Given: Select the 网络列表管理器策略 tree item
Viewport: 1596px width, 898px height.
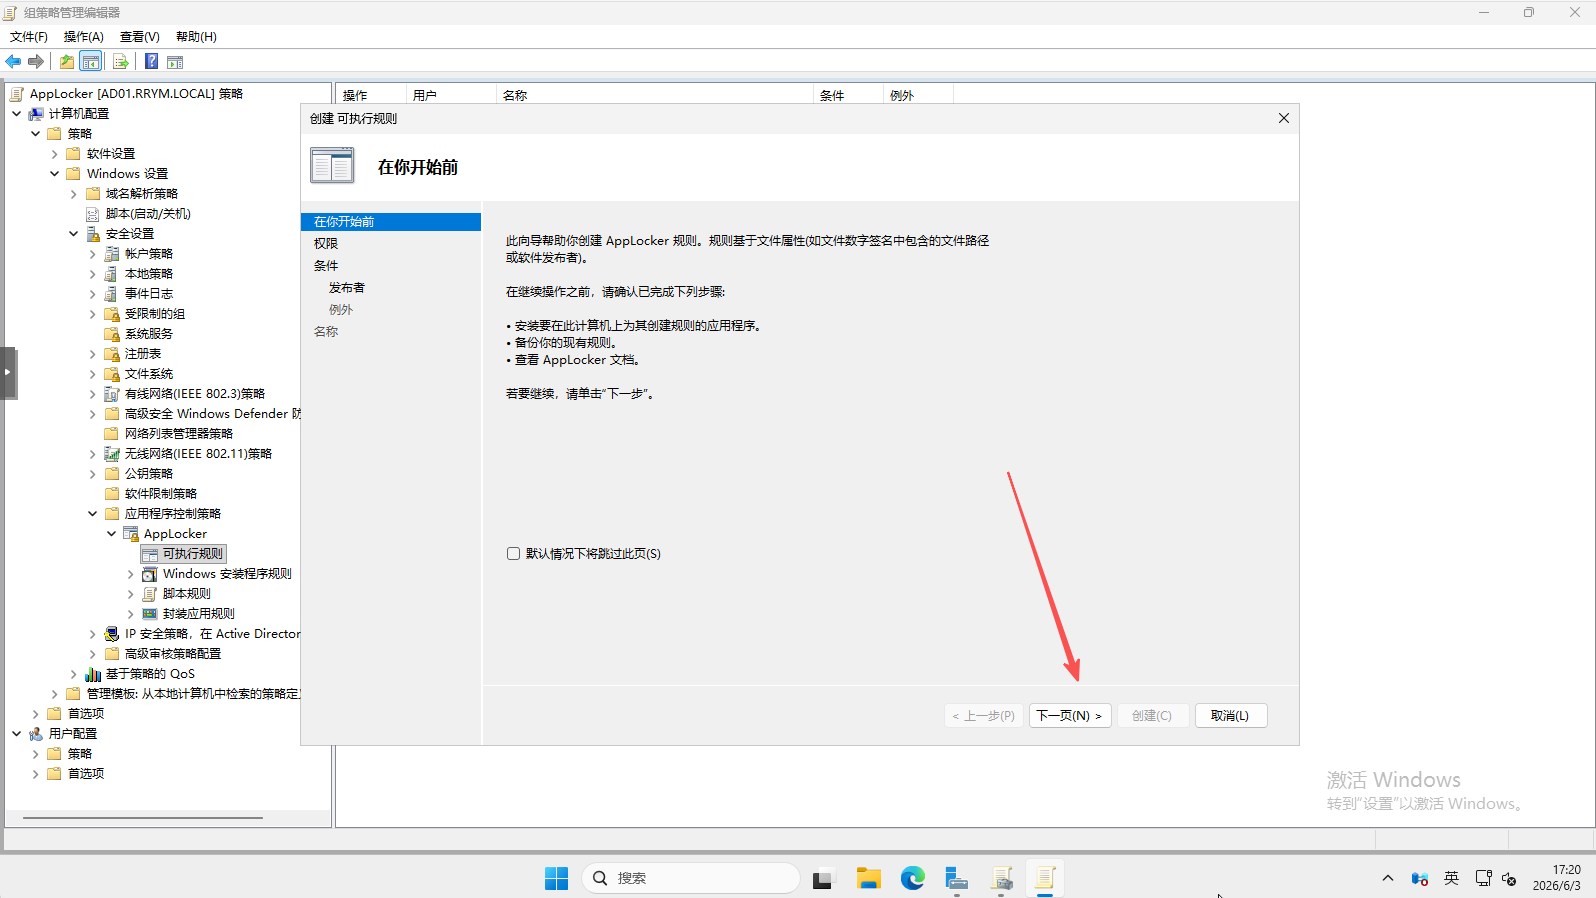Looking at the screenshot, I should pos(179,434).
